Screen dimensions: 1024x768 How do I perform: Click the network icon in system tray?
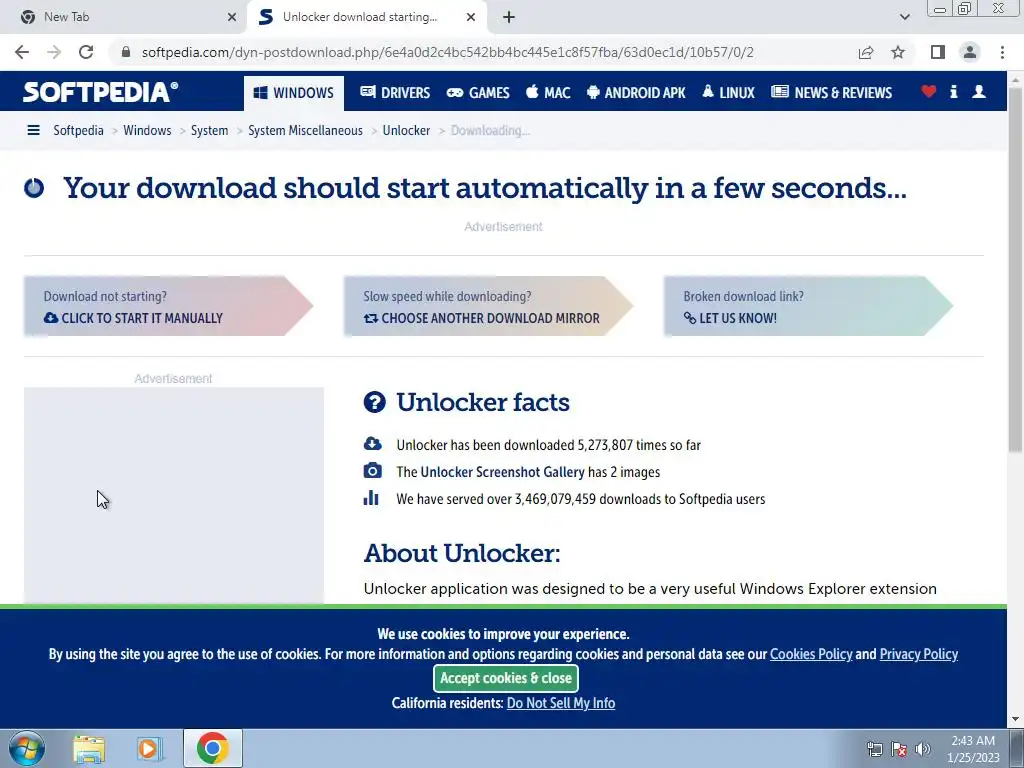click(874, 749)
